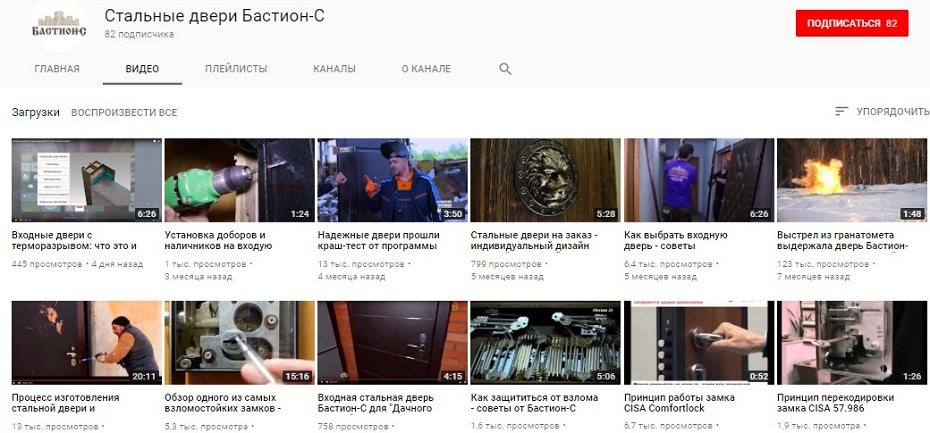Open purple-shirt installer thumbnail, second 6:26 video
Viewport: 930px width, 433px height.
coord(699,180)
